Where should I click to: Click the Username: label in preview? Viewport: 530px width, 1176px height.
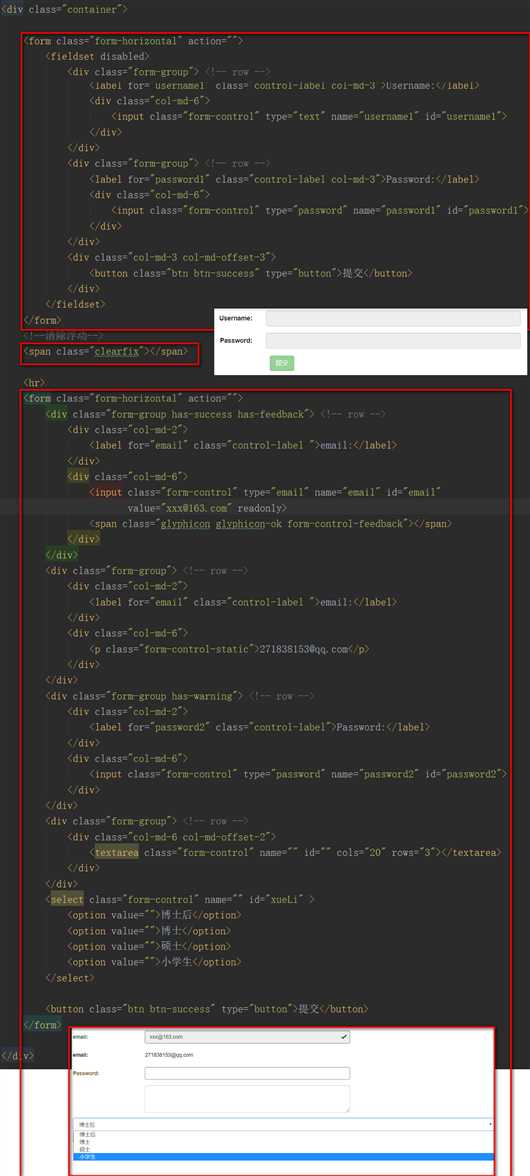point(235,318)
